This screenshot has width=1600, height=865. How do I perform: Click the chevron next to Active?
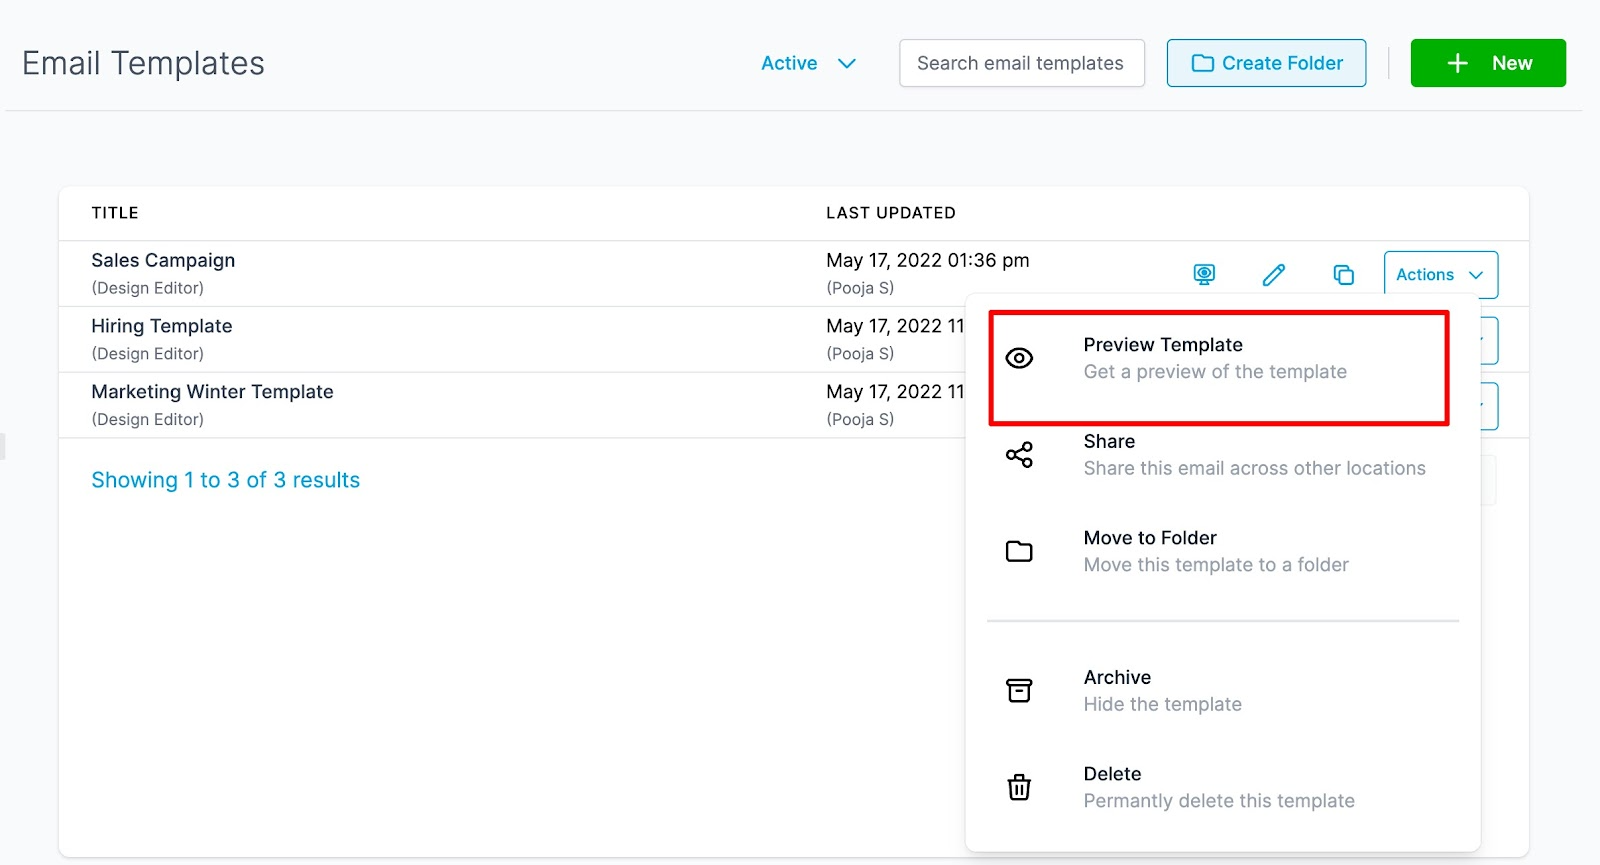847,63
